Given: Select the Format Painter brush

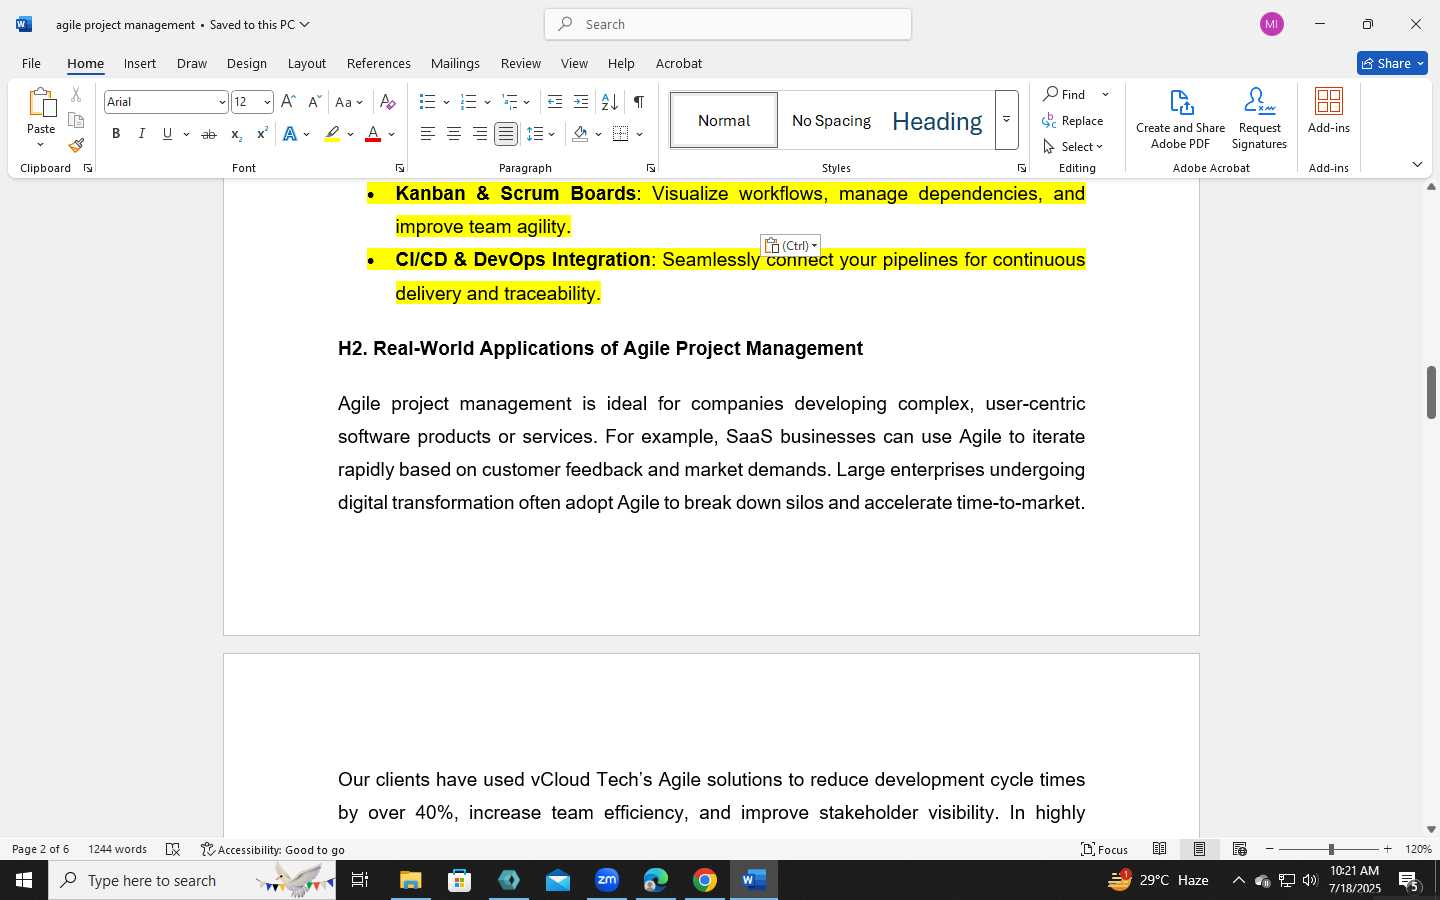Looking at the screenshot, I should point(76,145).
